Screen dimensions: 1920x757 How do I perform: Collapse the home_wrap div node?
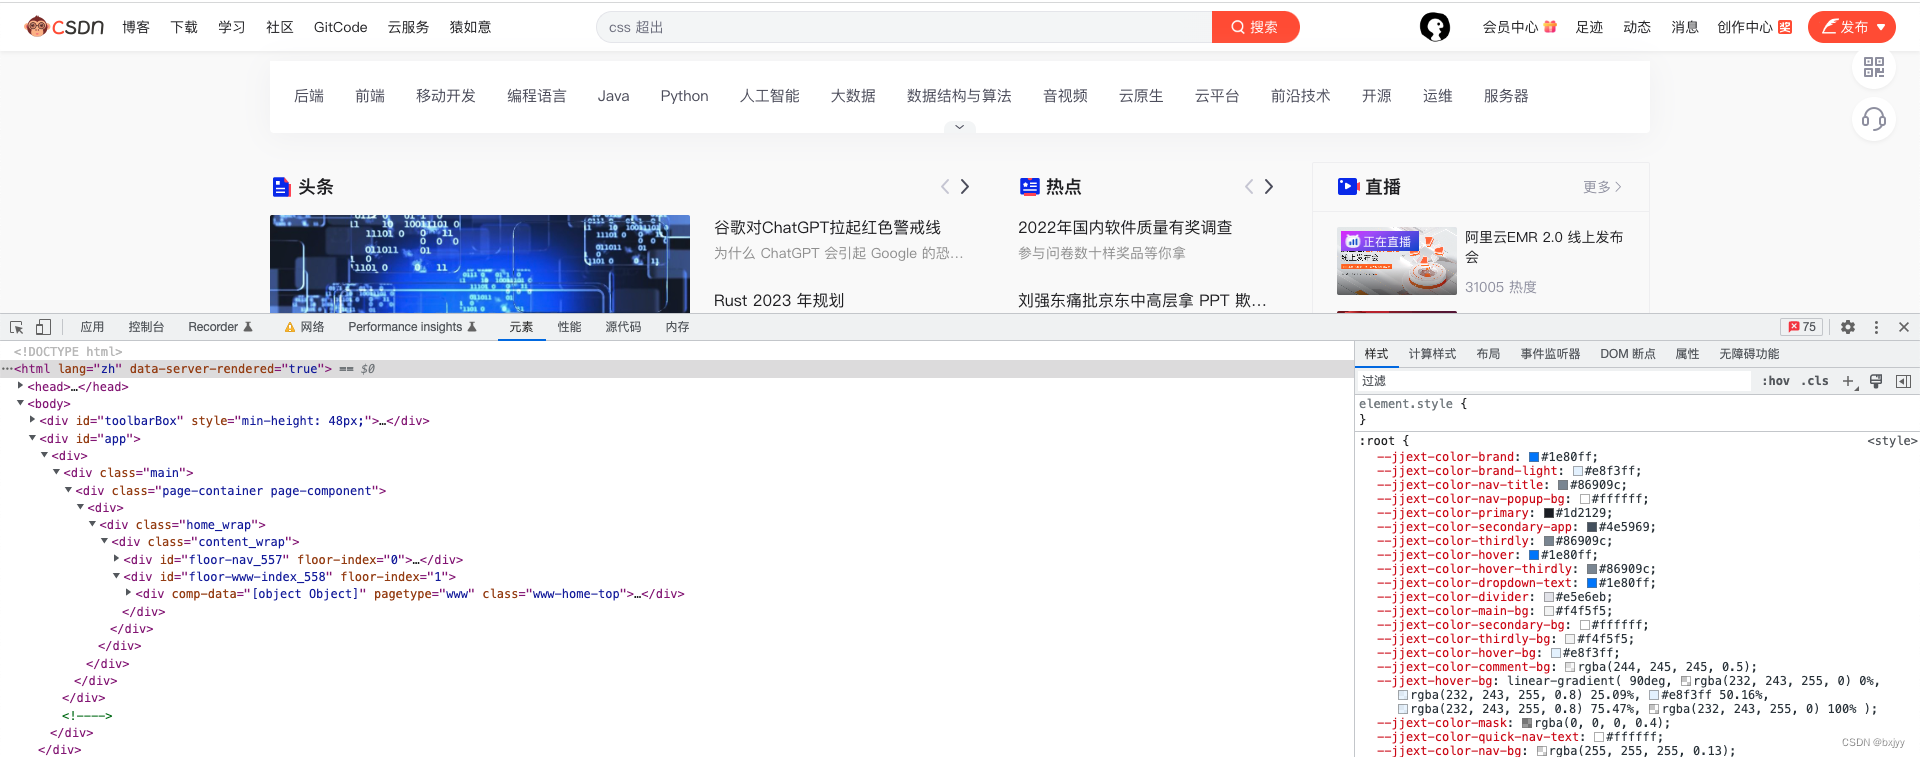click(x=92, y=524)
